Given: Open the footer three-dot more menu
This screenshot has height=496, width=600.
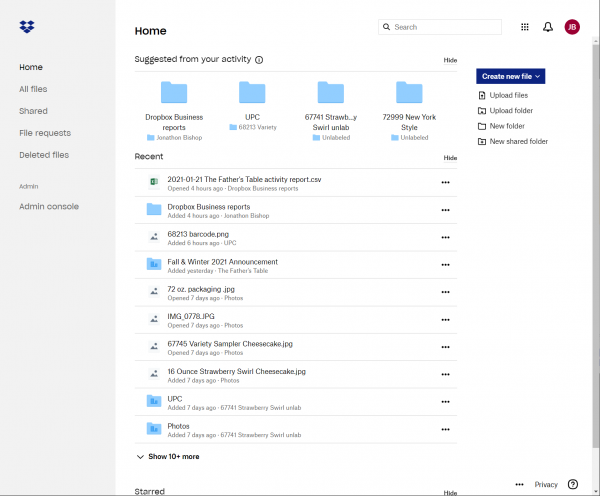Looking at the screenshot, I should (x=519, y=484).
